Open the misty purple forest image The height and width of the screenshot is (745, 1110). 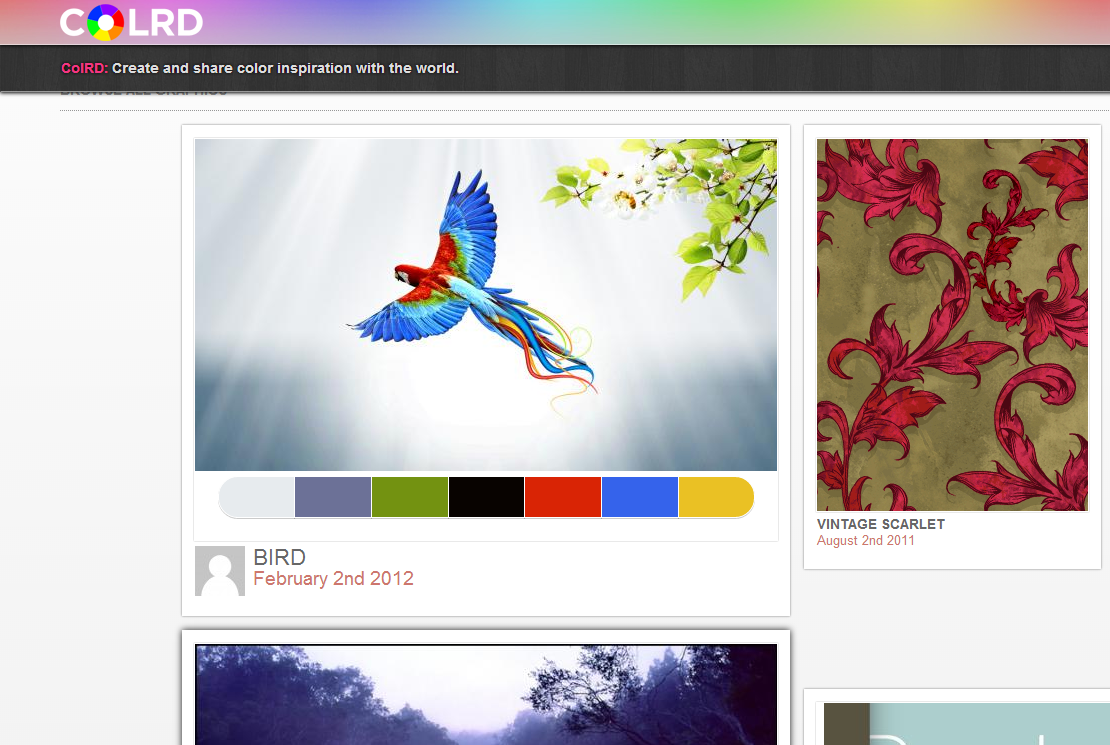pyautogui.click(x=486, y=695)
